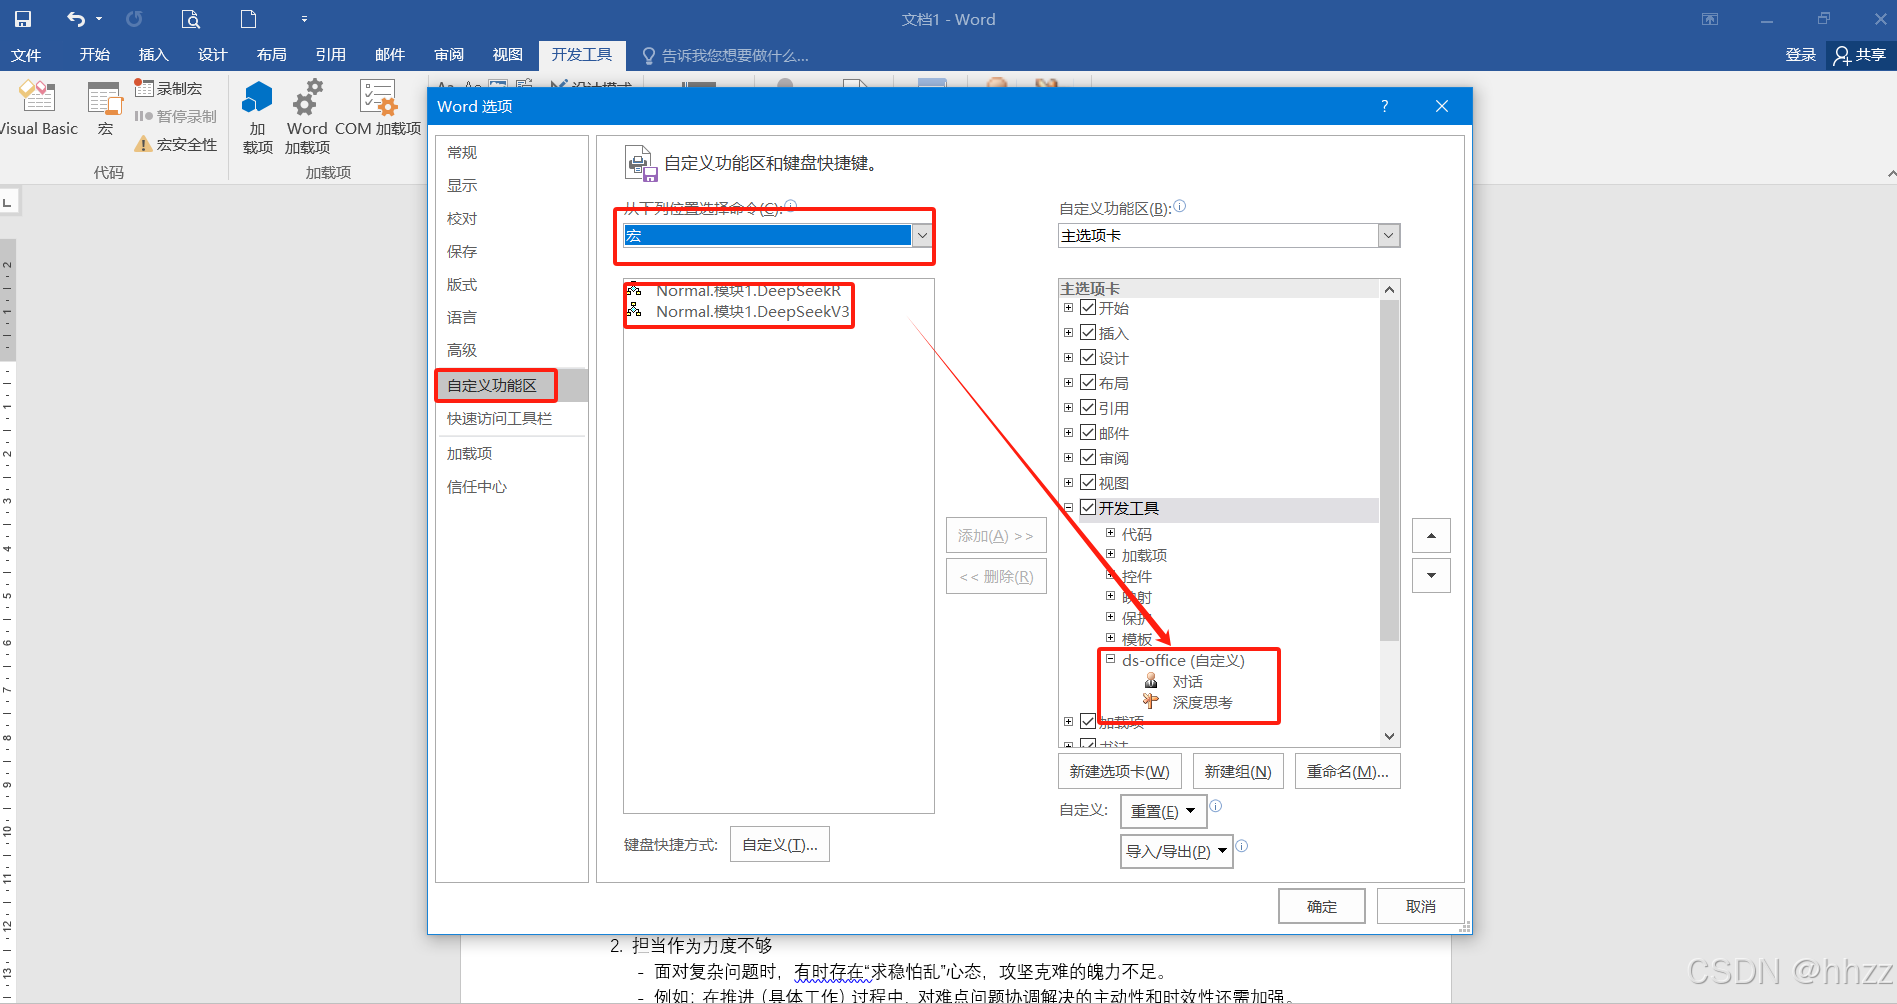Expand the 开始 tree node
The width and height of the screenshot is (1897, 1004).
[1068, 308]
